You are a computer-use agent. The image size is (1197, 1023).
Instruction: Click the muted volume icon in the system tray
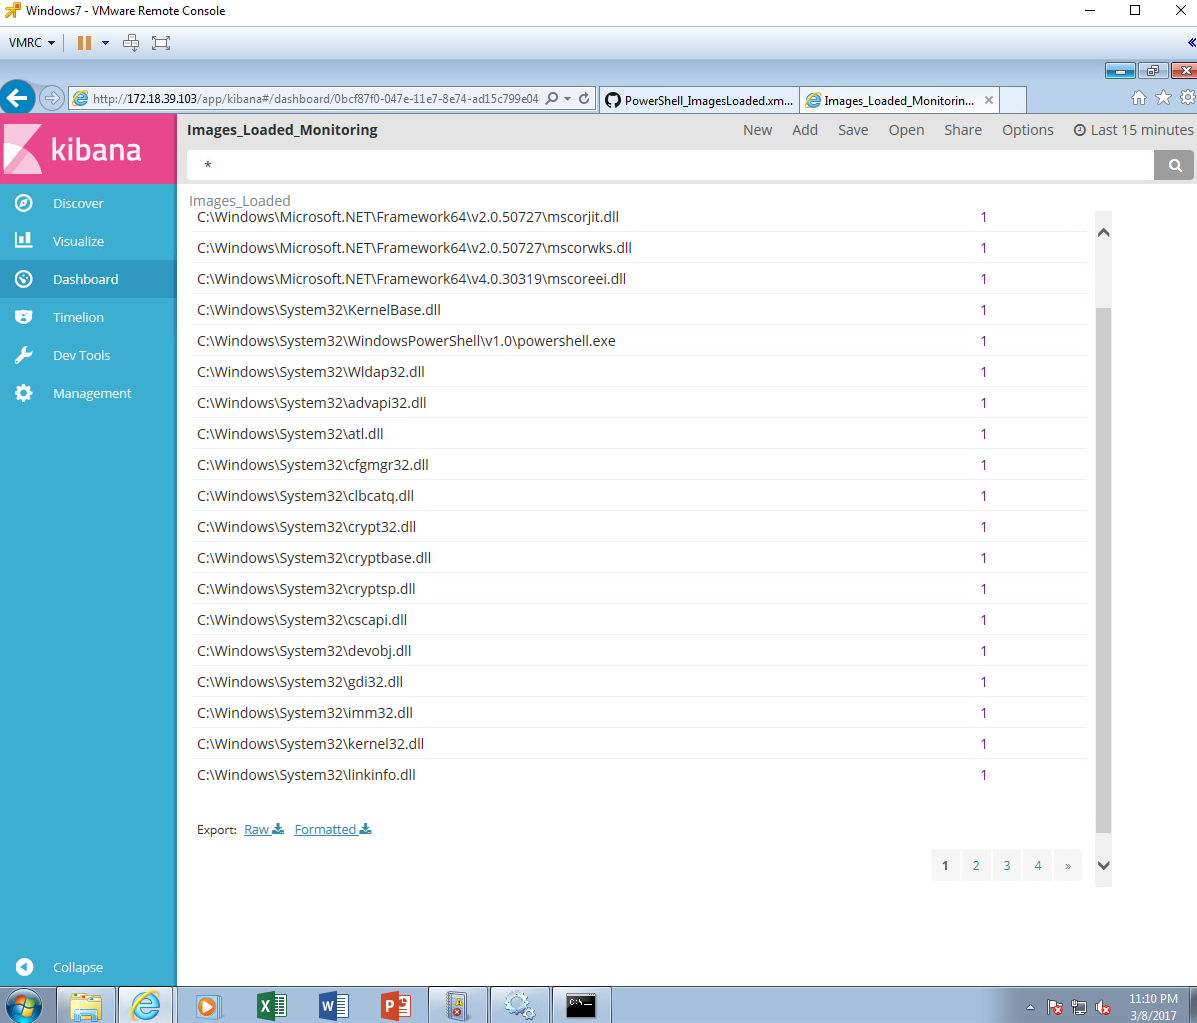coord(1102,1008)
